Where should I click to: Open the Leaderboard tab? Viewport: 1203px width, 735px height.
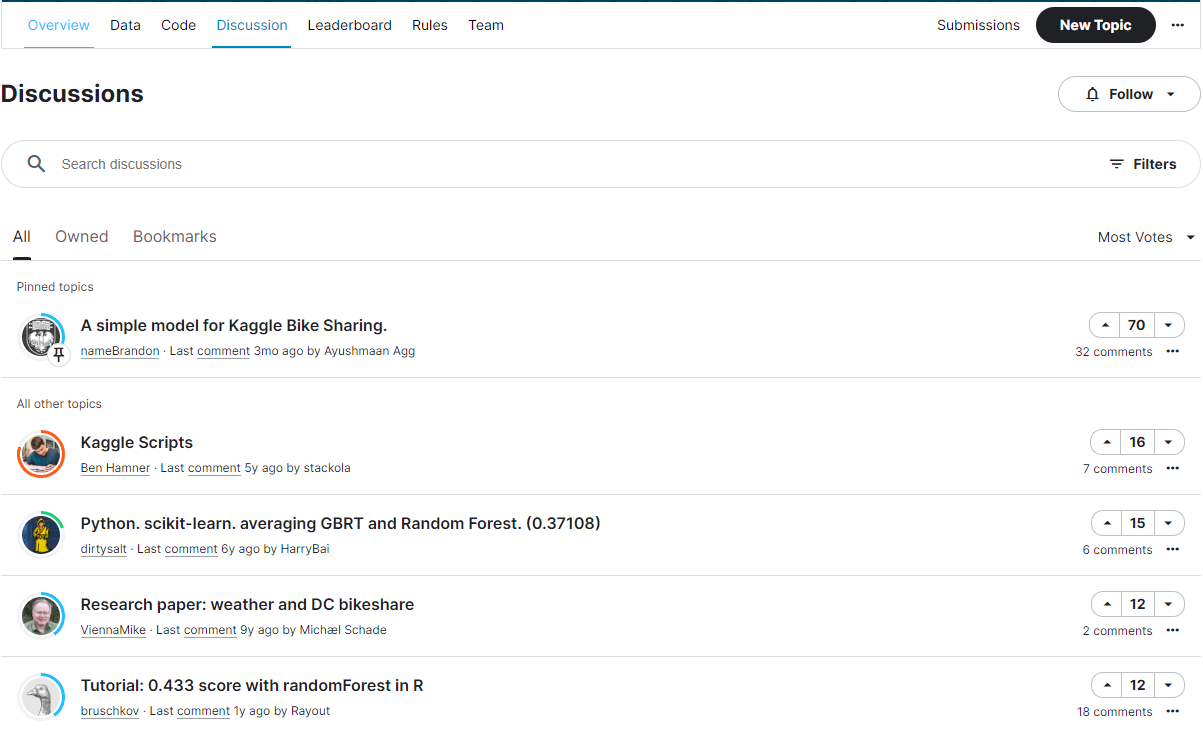[349, 25]
